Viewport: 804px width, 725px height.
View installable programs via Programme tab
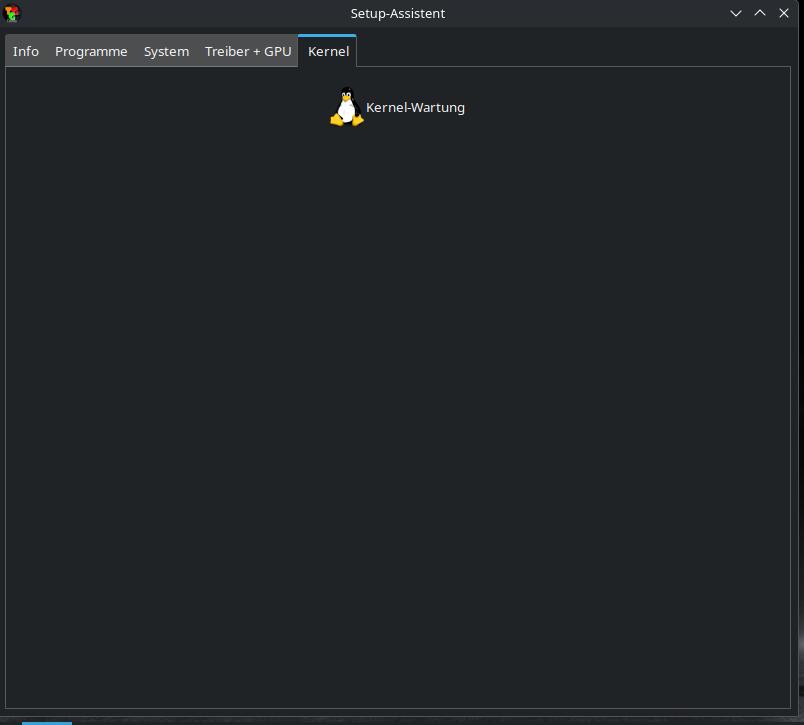91,52
